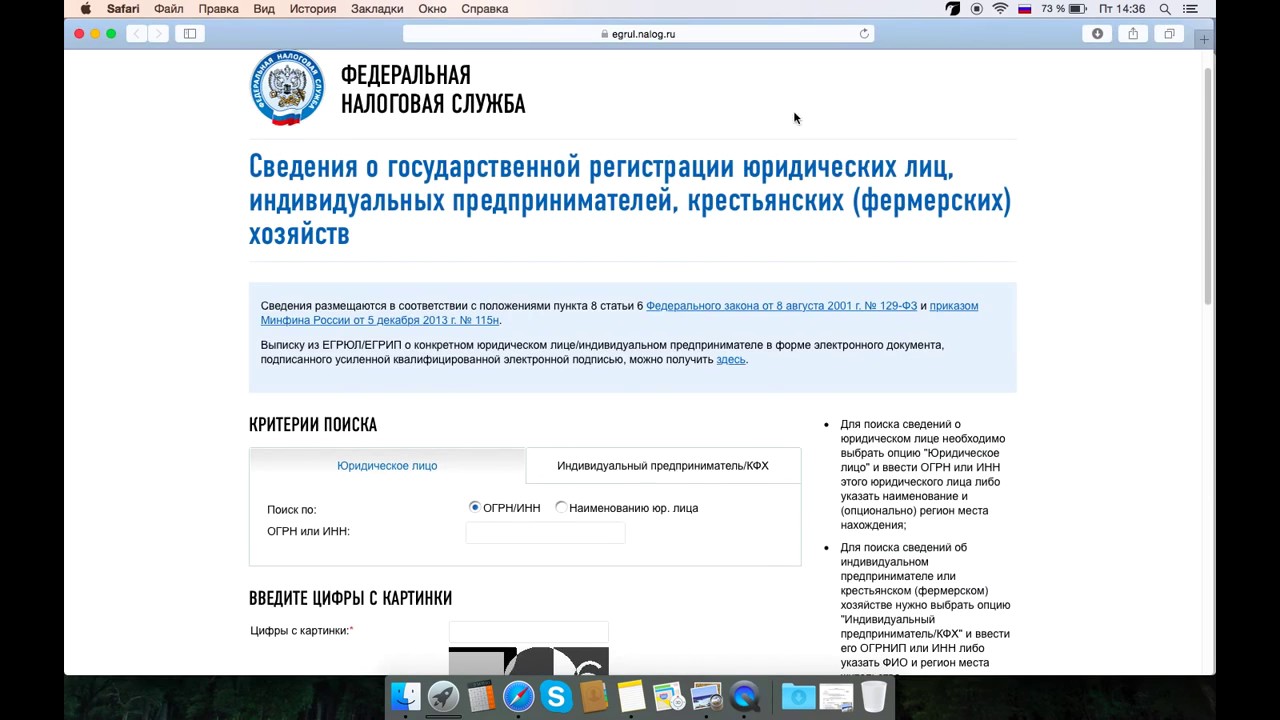
Task: Select the Наименованию юр. лица radio button
Action: pos(561,508)
